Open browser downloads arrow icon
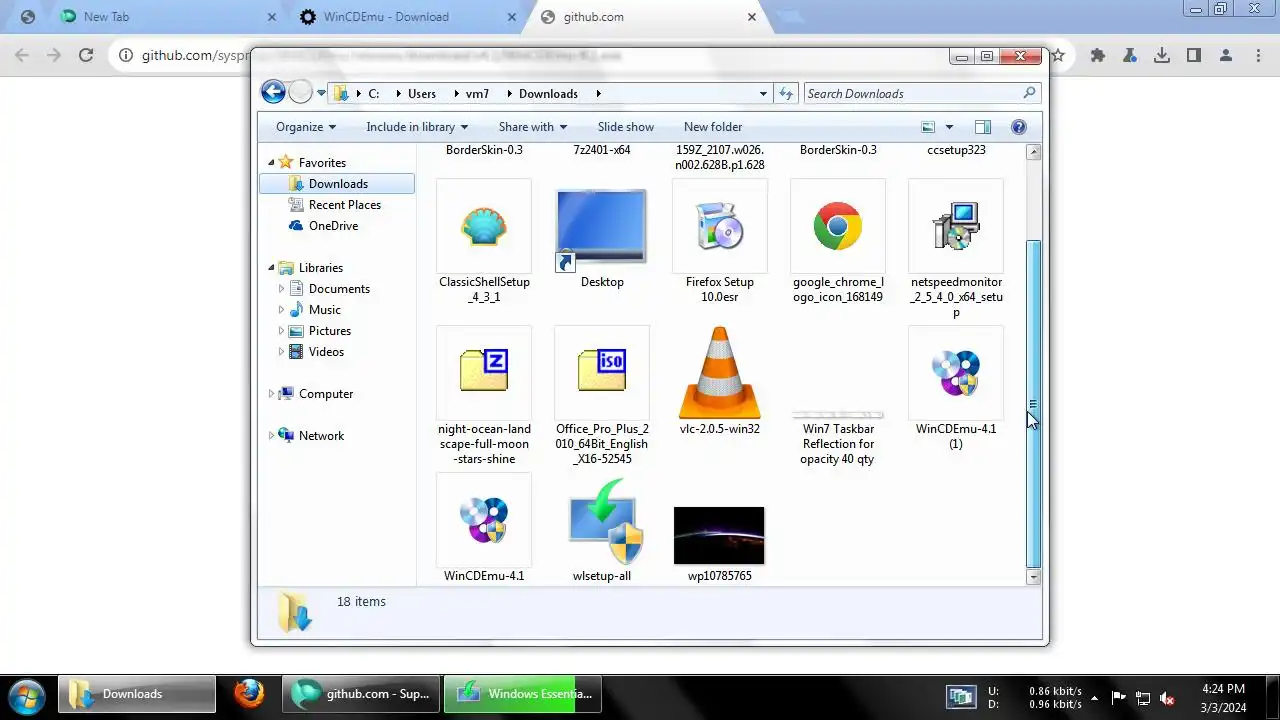Image resolution: width=1280 pixels, height=720 pixels. [1162, 56]
